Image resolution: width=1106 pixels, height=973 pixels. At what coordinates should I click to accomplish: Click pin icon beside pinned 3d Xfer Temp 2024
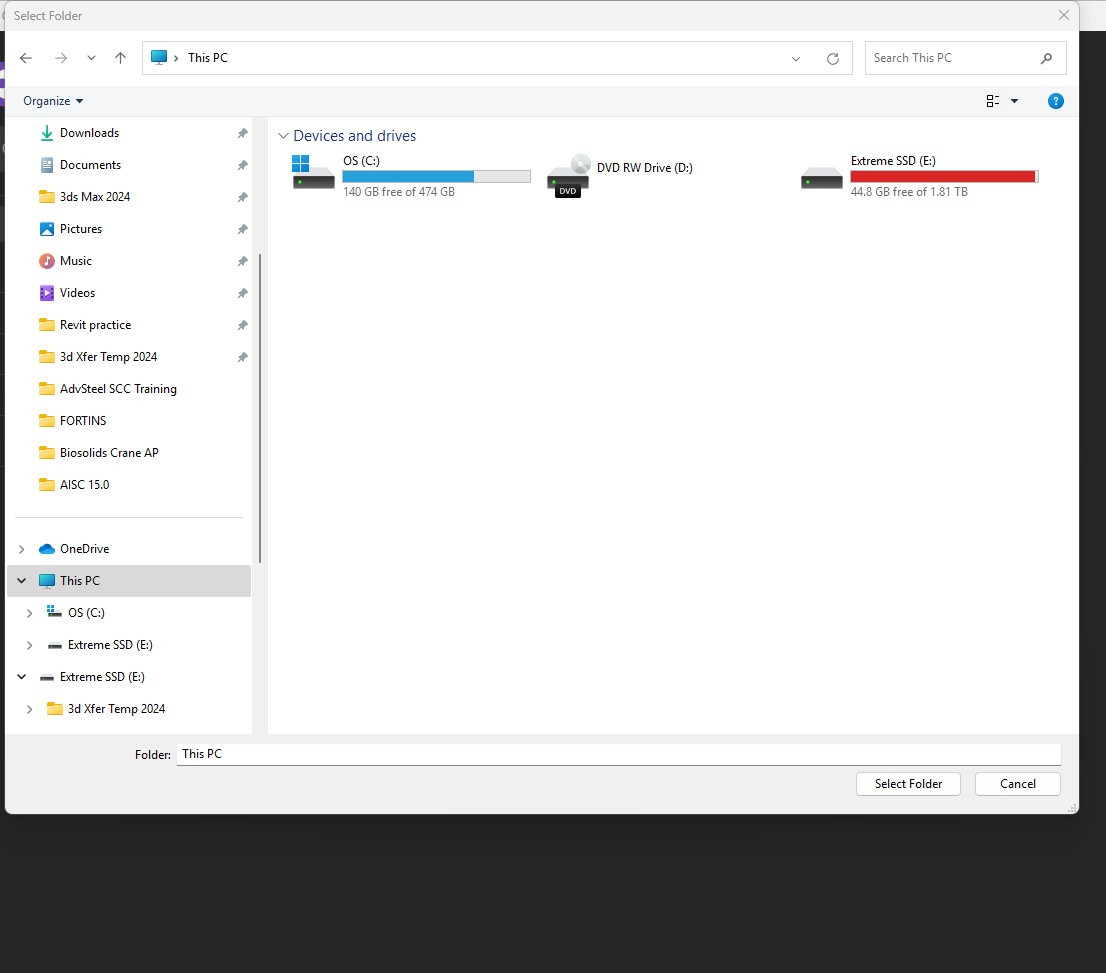coord(242,357)
